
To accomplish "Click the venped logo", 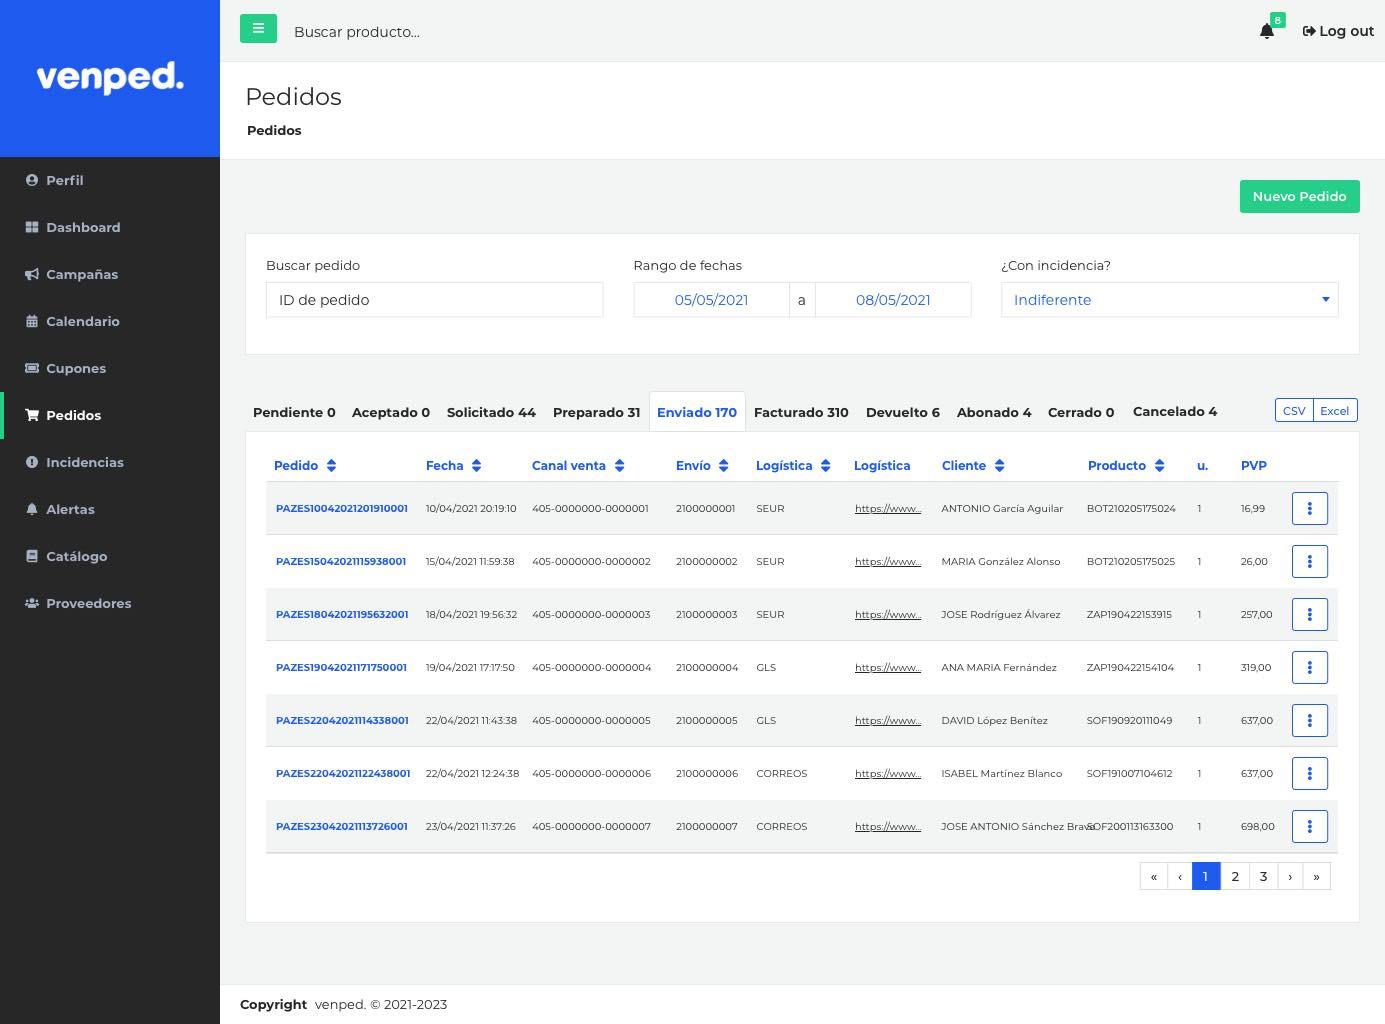I will click(x=110, y=77).
